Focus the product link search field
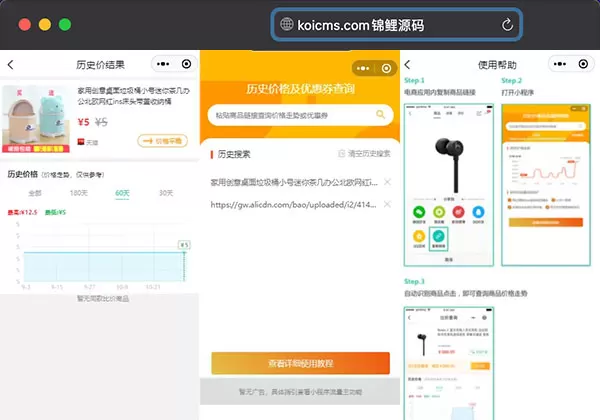This screenshot has height=420, width=600. 300,115
